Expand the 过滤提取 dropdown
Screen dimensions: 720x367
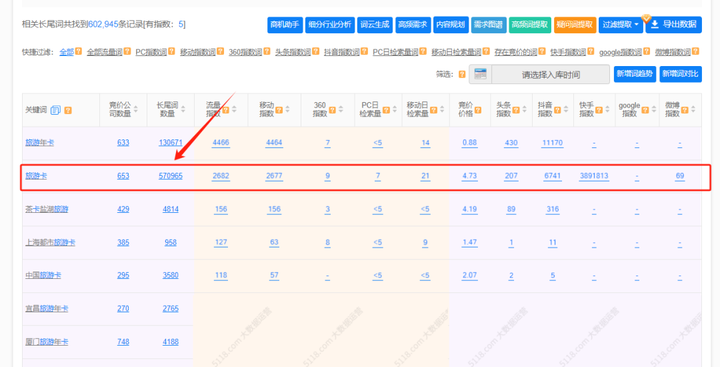coord(621,25)
